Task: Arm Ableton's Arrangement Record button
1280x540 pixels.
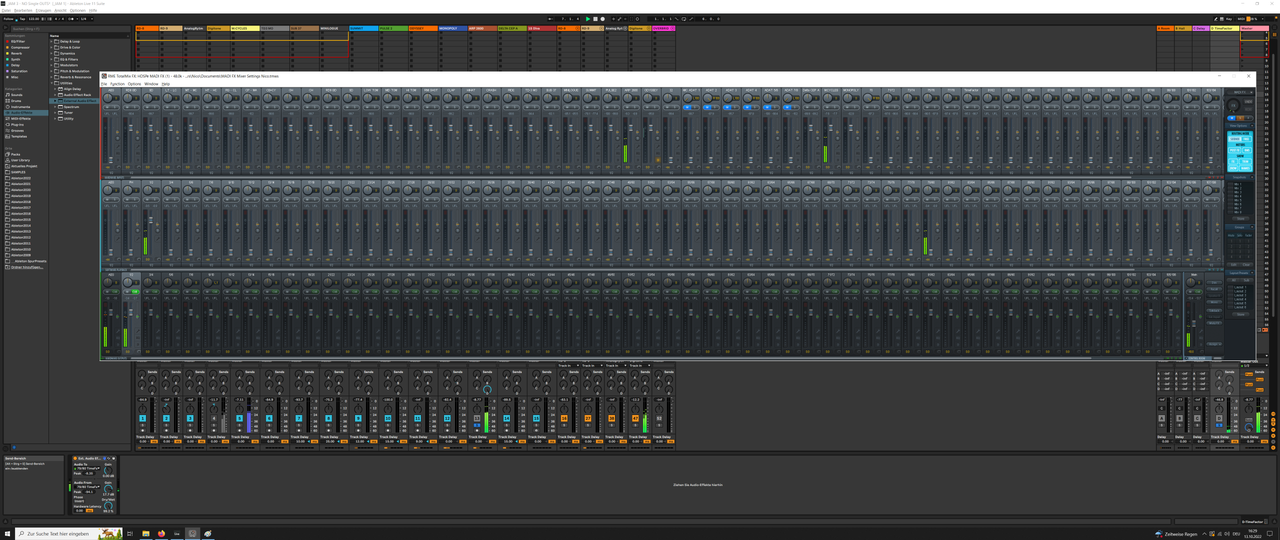Action: (602, 19)
